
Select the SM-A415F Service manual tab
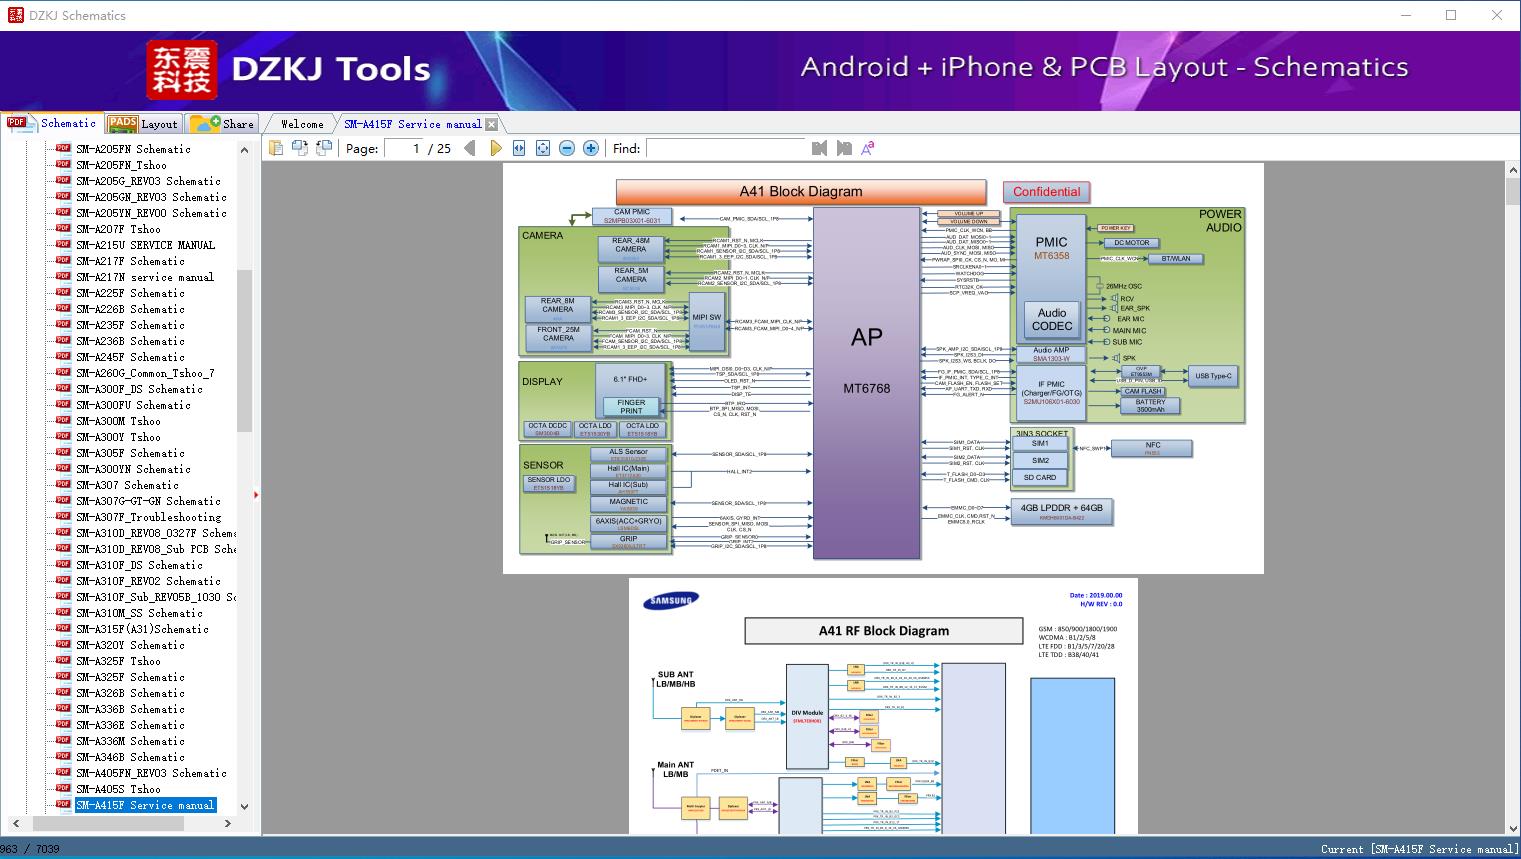pyautogui.click(x=412, y=124)
